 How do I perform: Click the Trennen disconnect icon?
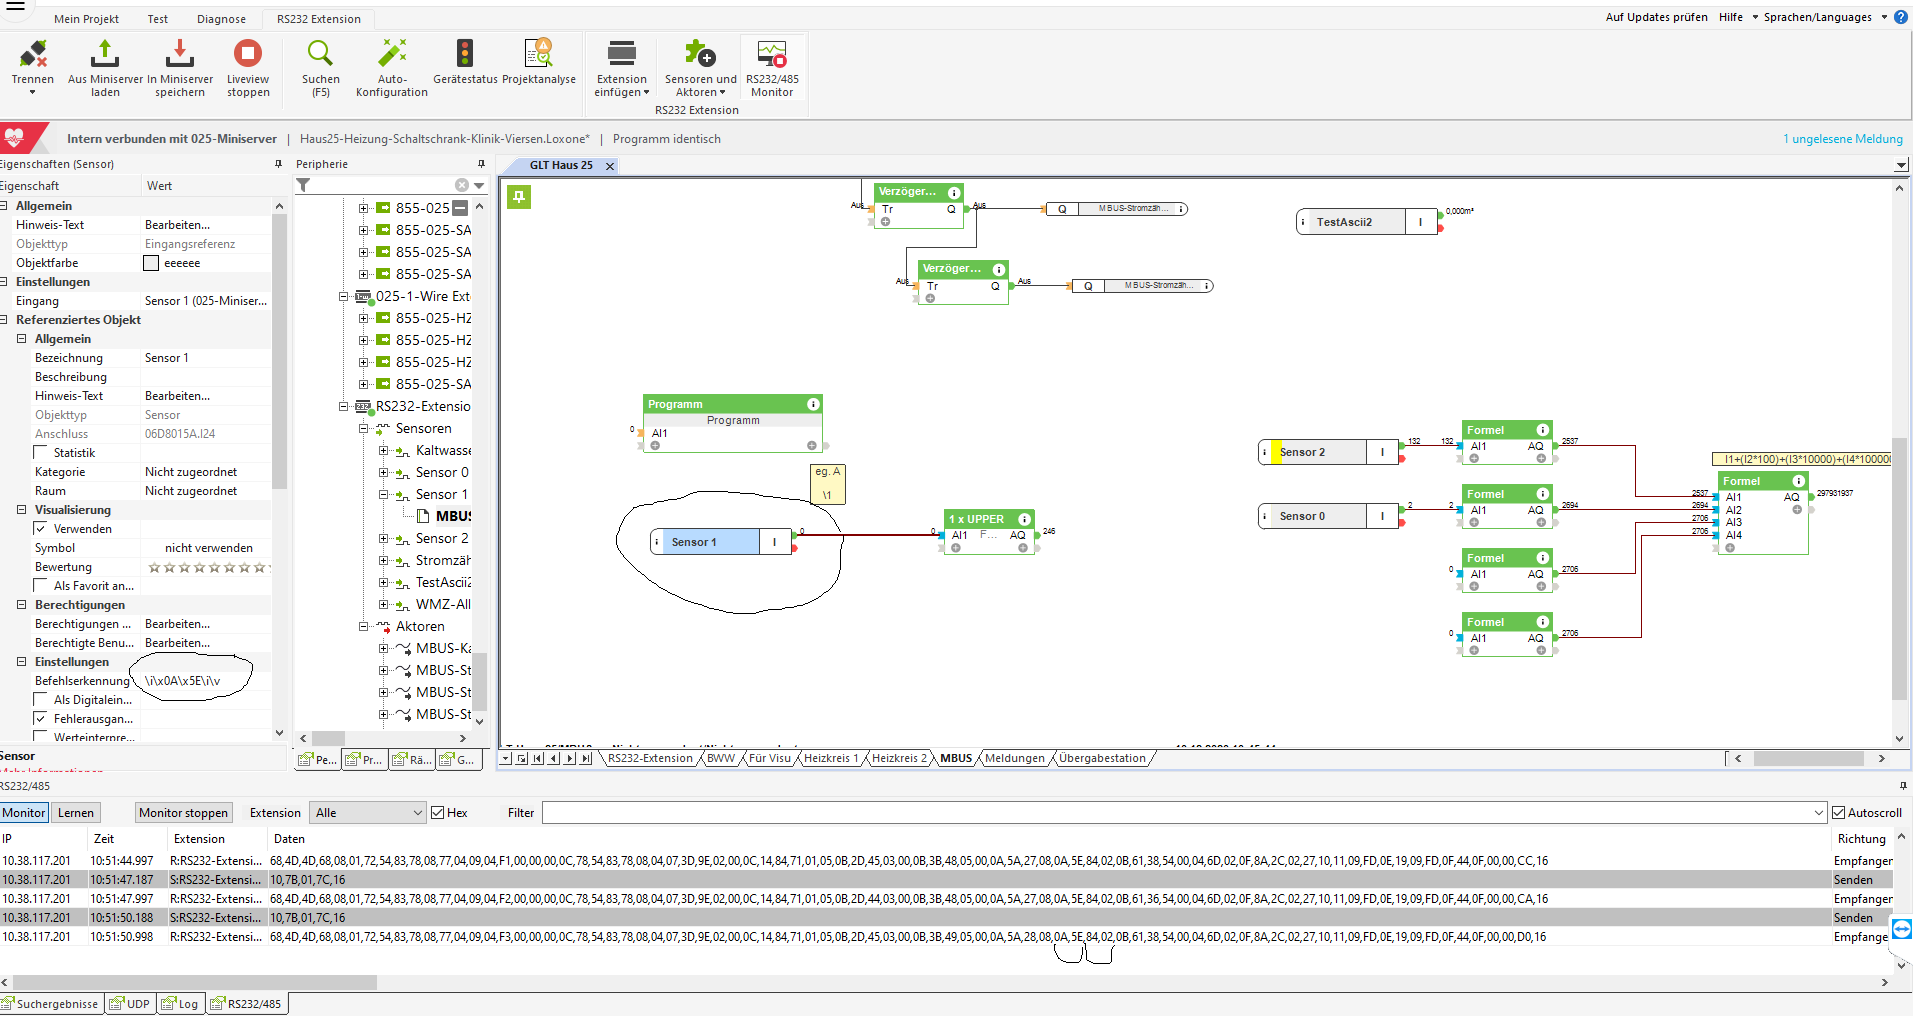[x=33, y=55]
